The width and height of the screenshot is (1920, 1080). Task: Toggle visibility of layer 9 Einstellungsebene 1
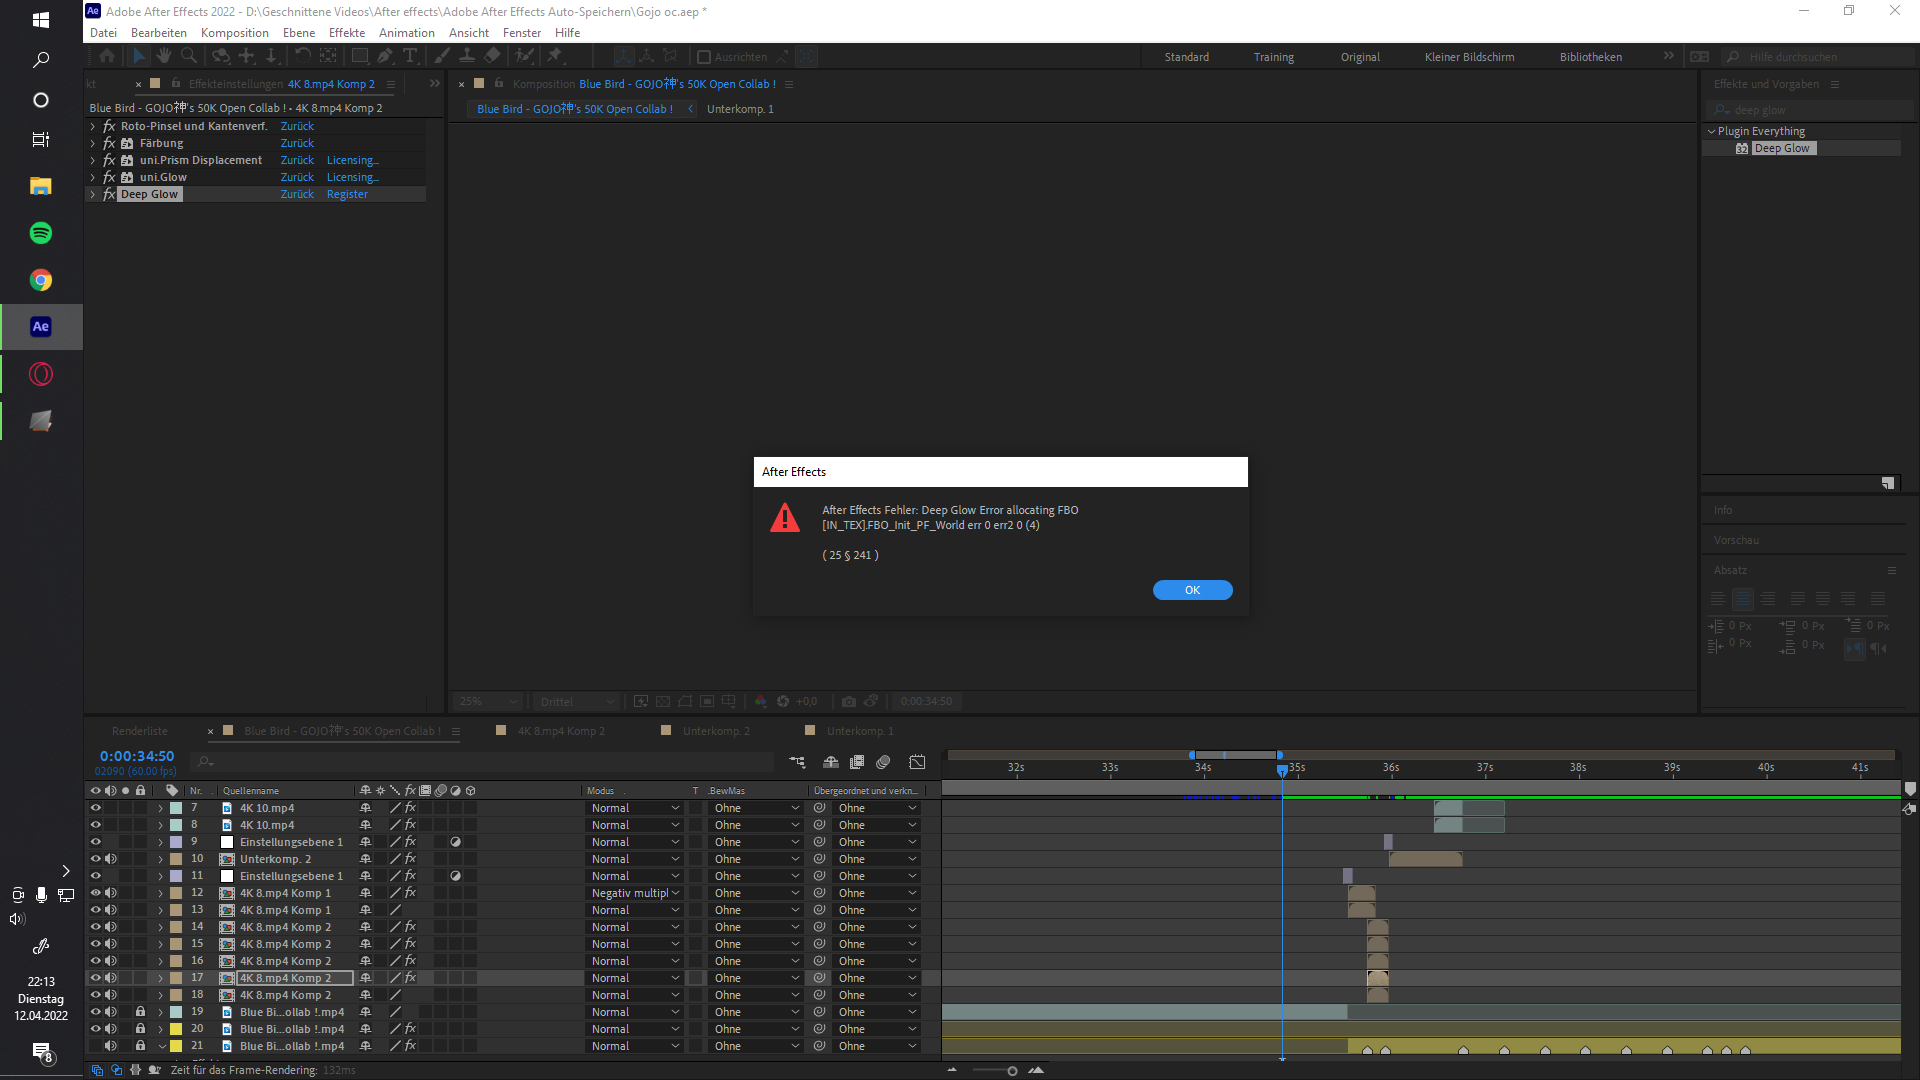click(95, 841)
